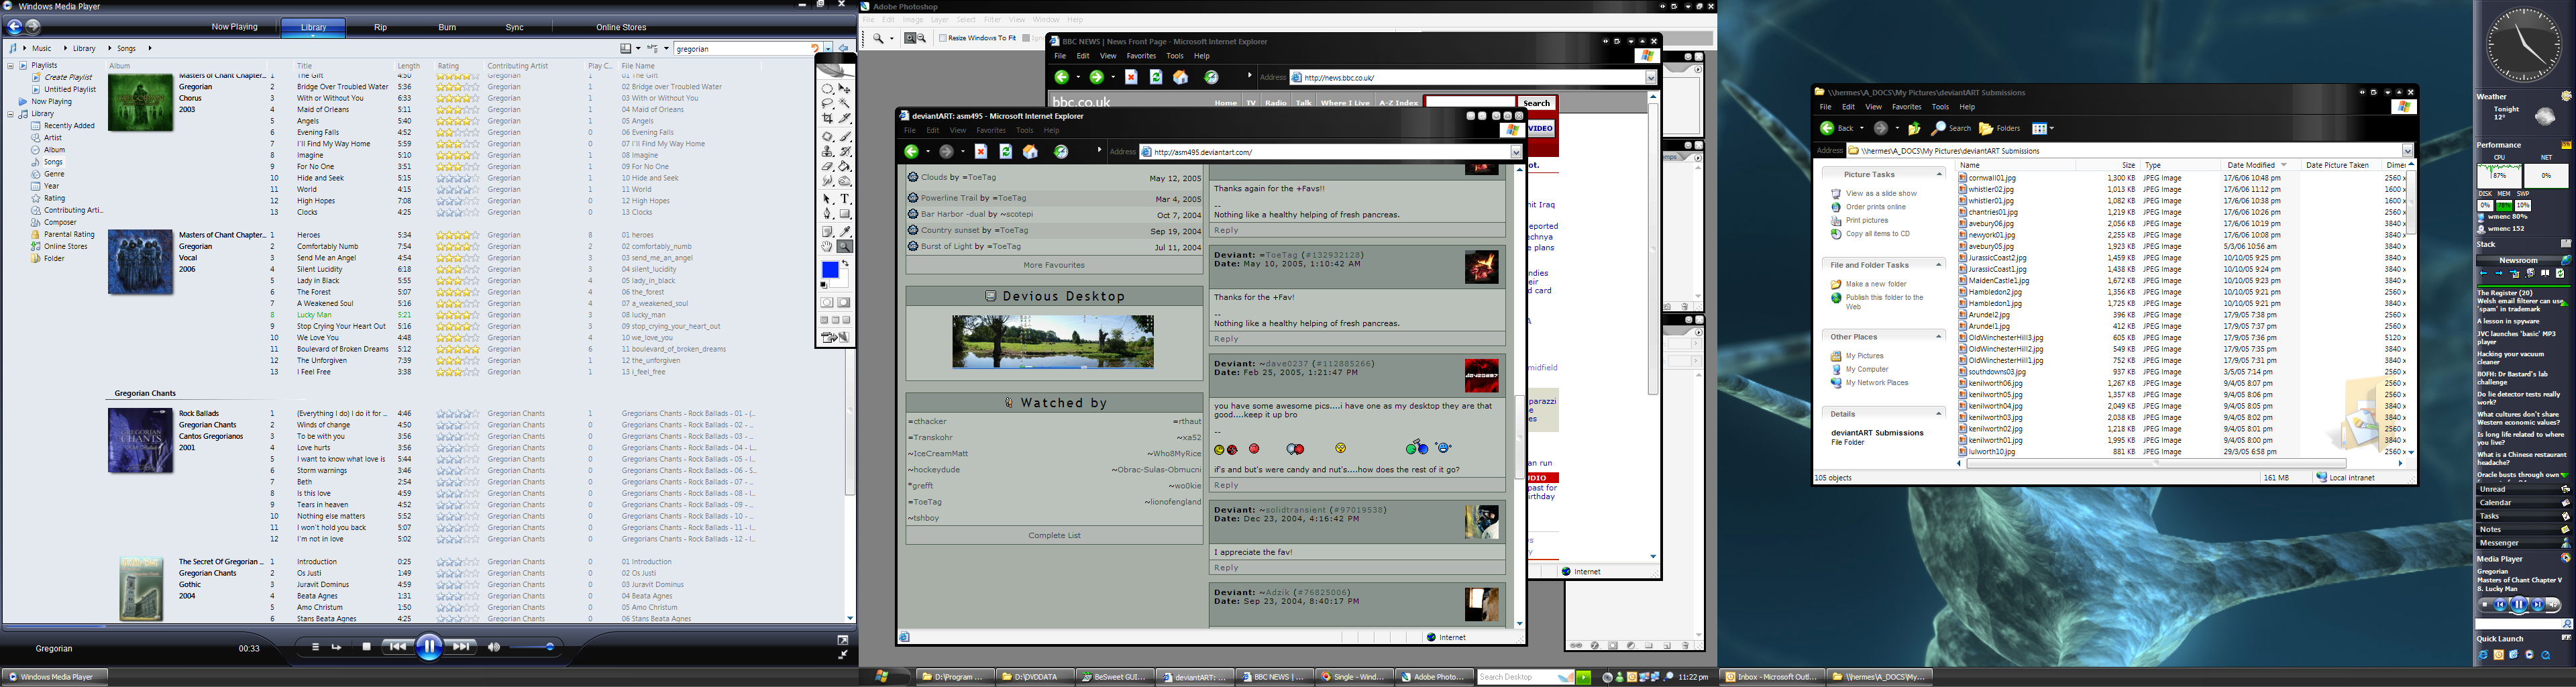The width and height of the screenshot is (2576, 687).
Task: Click the Stop icon in deviantART IE toolbar
Action: click(x=981, y=152)
